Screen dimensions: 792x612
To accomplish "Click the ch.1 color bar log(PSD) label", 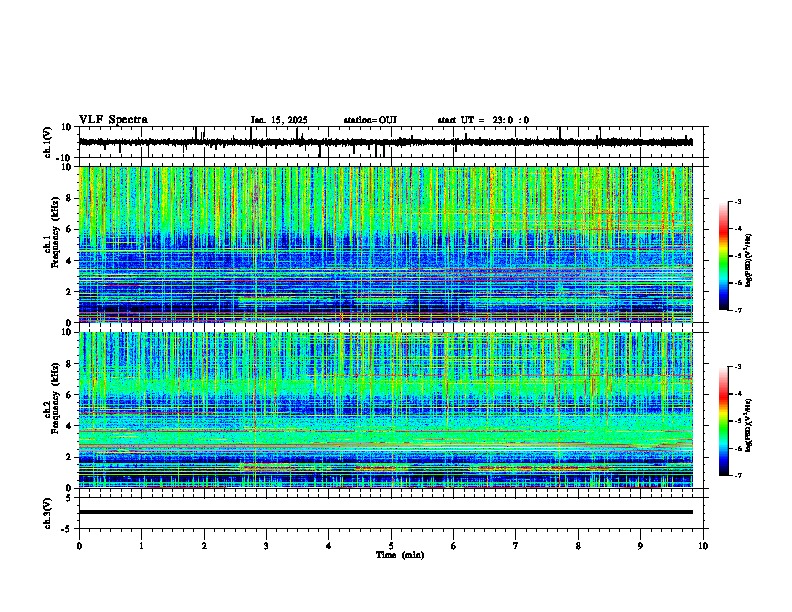I will pyautogui.click(x=748, y=260).
